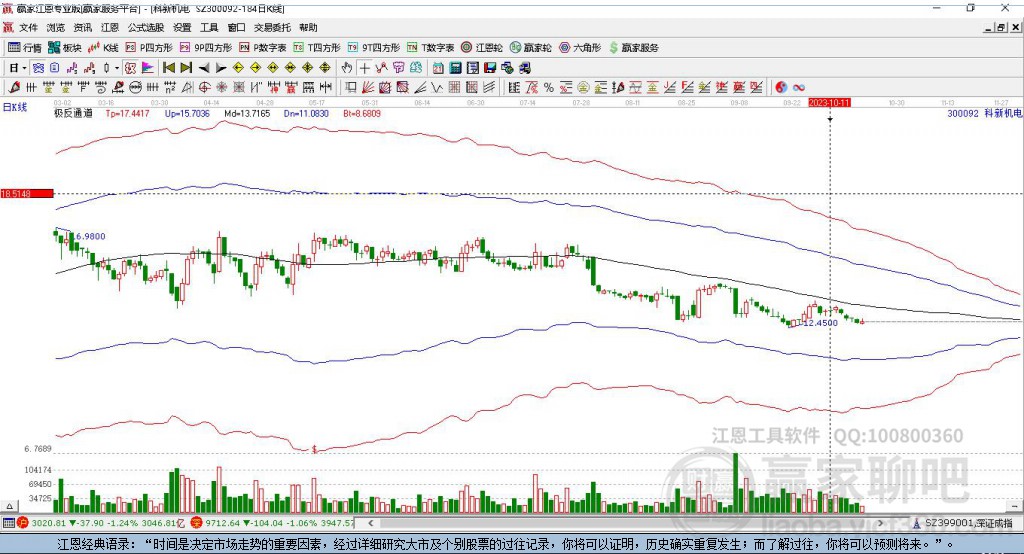Click the 极反通道 indicator label

click(73, 114)
